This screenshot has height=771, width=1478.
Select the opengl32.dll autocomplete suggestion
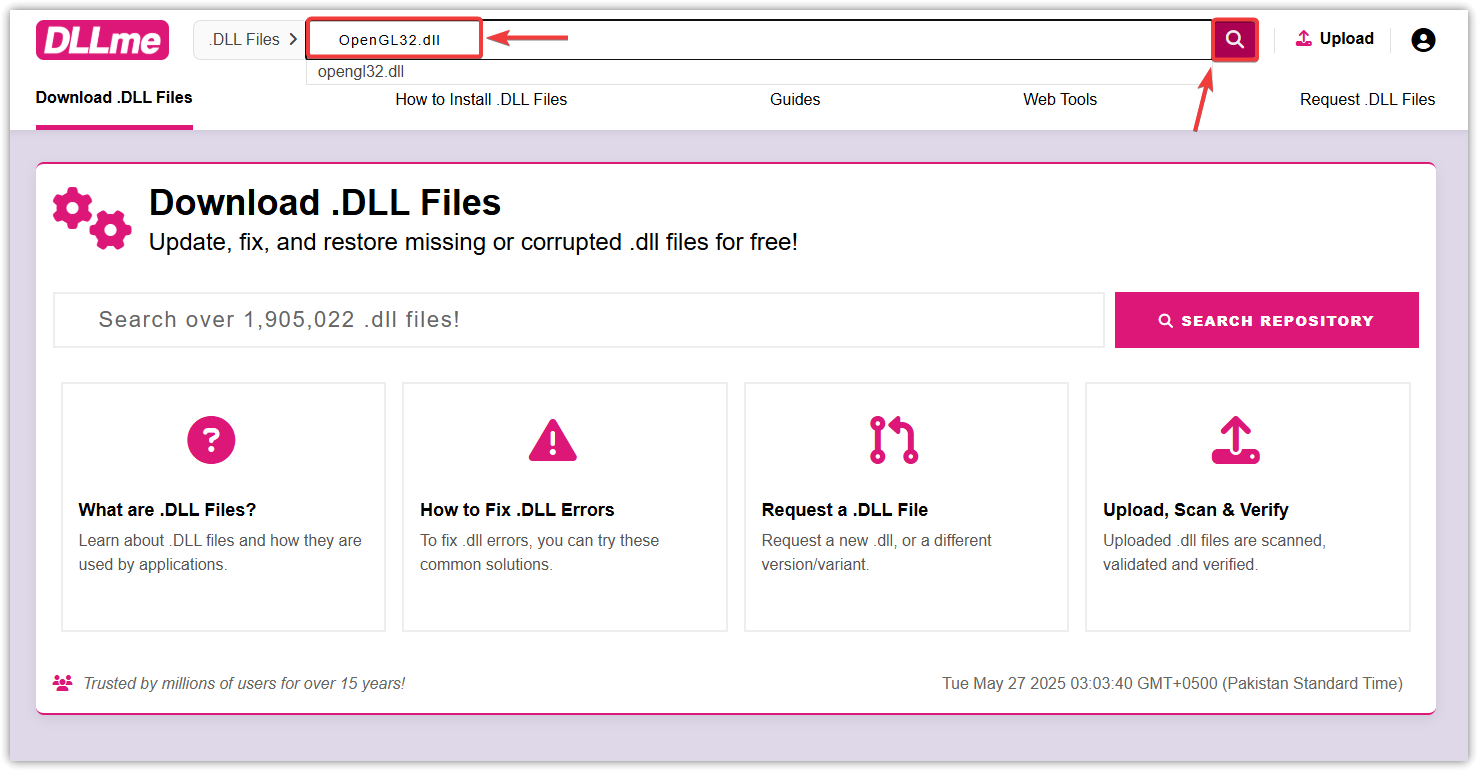click(x=361, y=72)
